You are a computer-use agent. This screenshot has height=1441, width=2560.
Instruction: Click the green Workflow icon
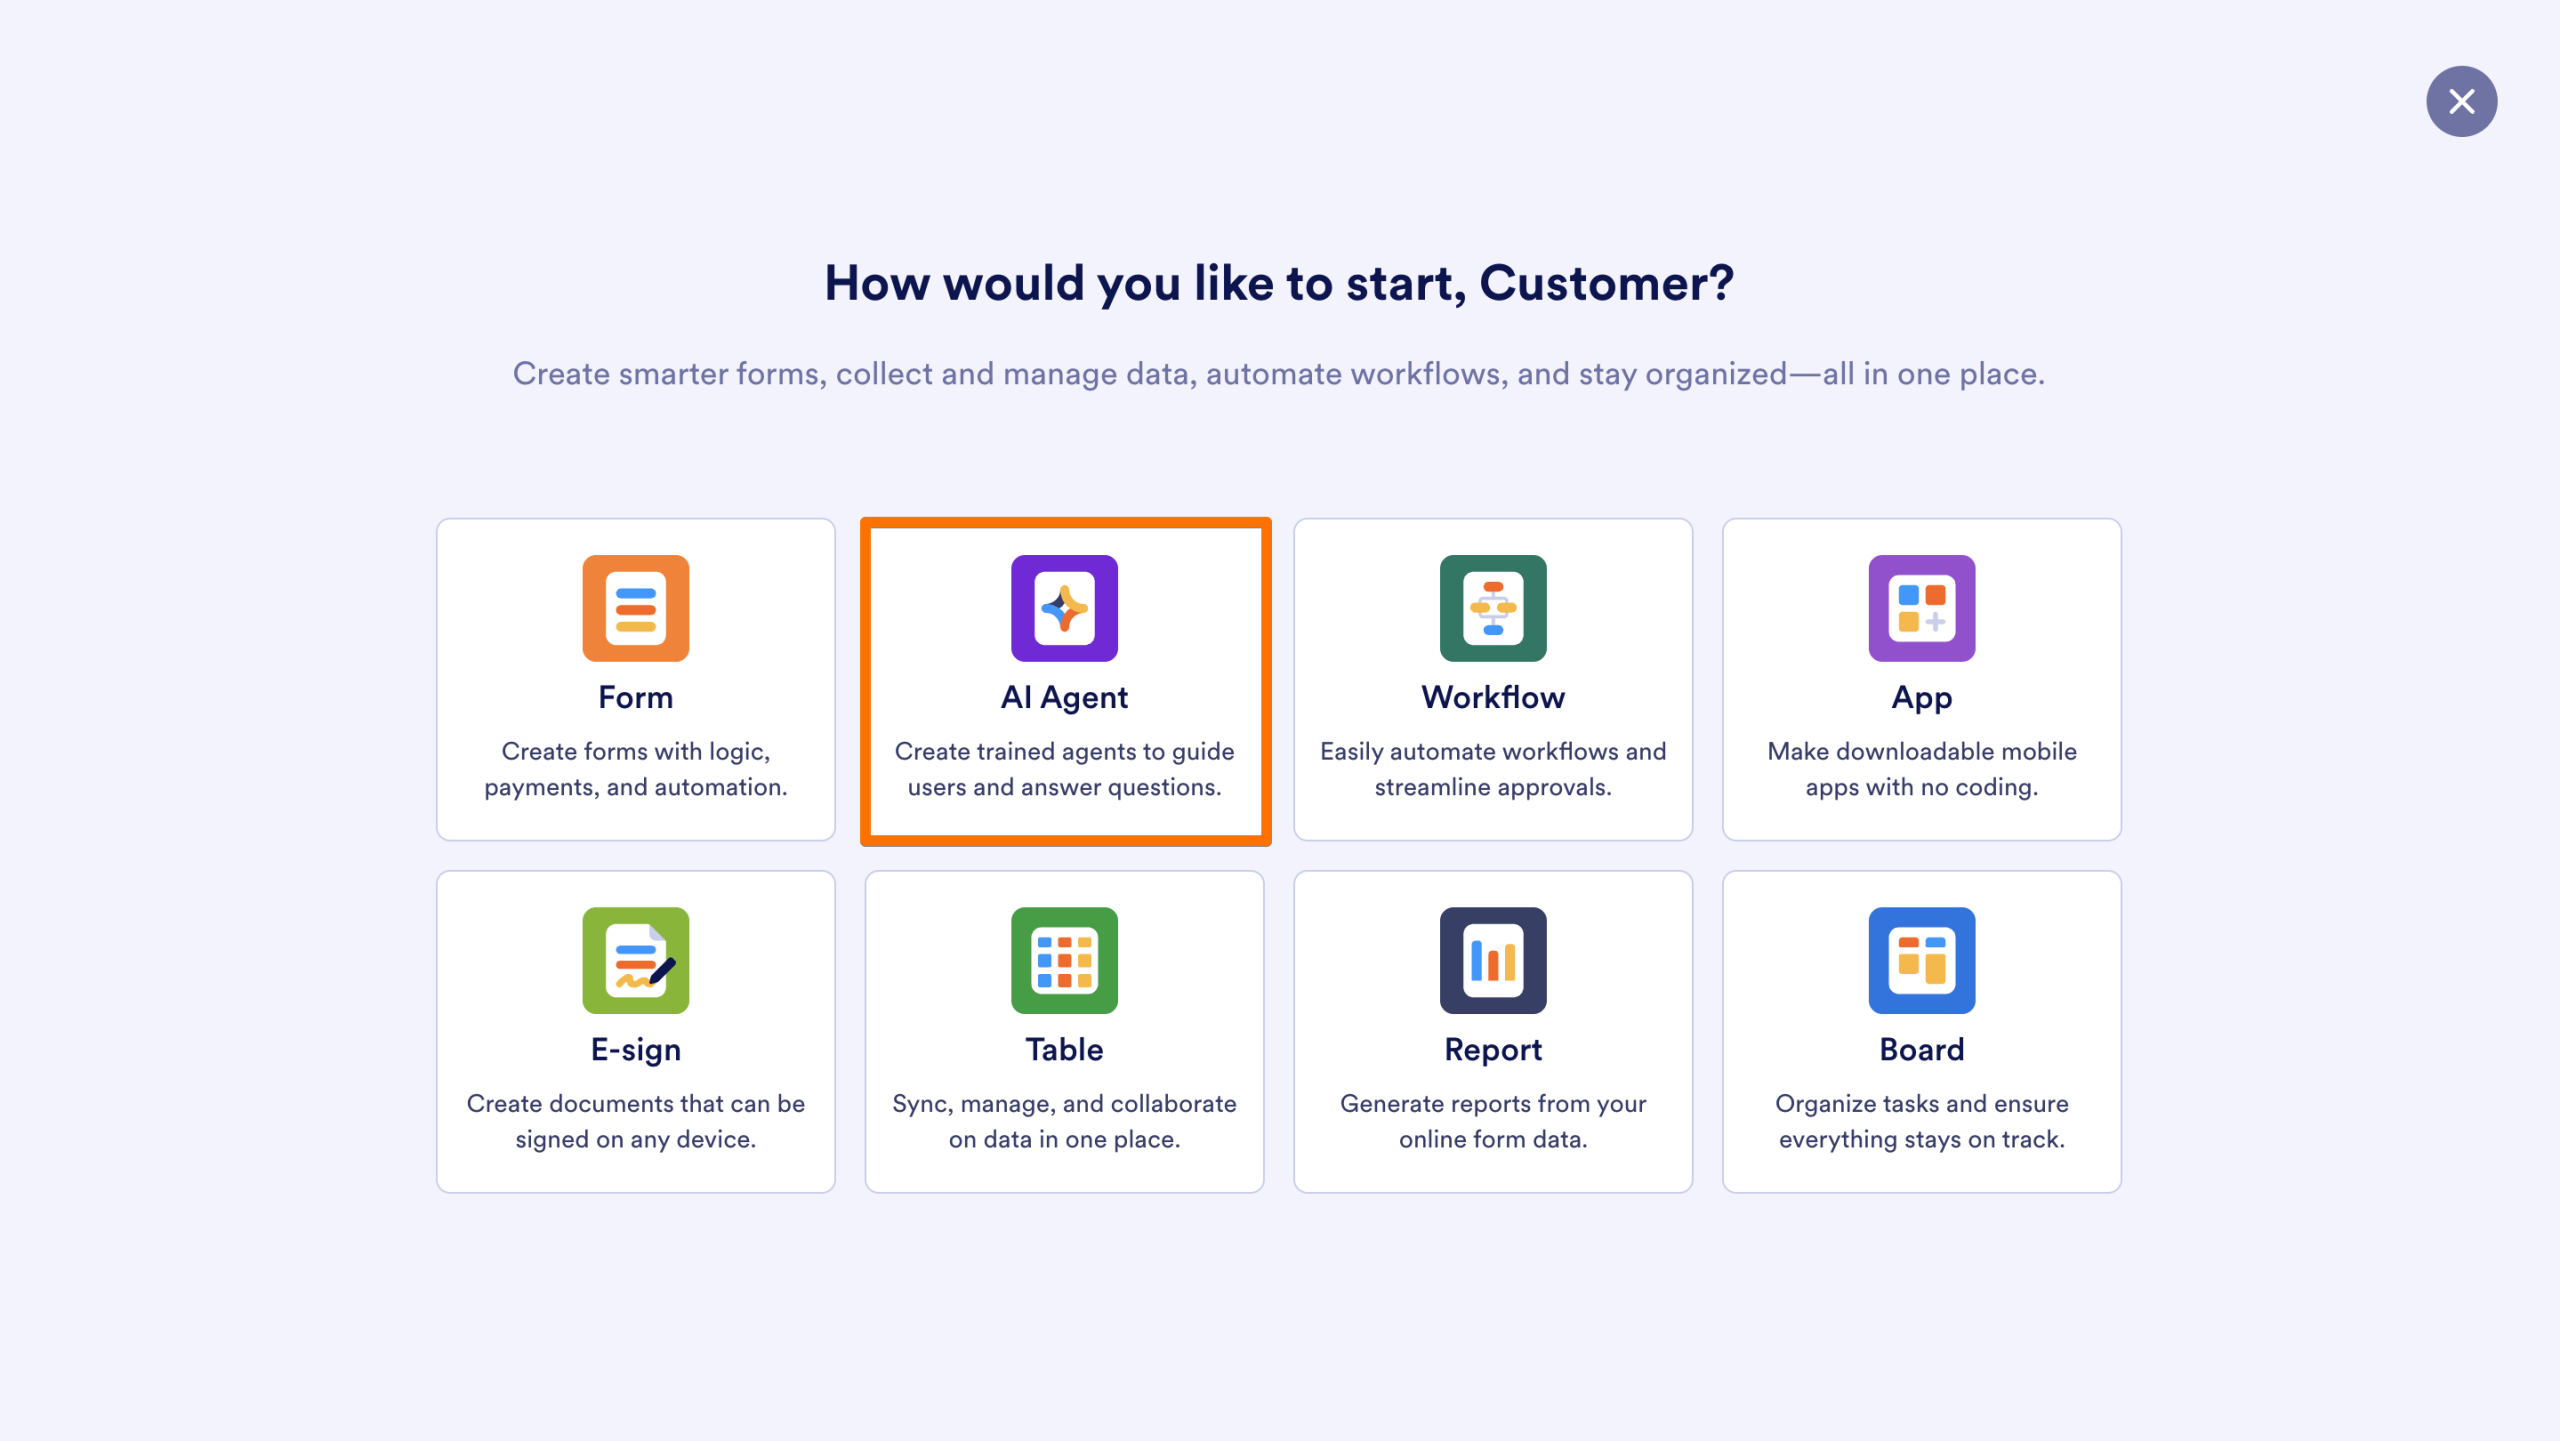[x=1493, y=608]
